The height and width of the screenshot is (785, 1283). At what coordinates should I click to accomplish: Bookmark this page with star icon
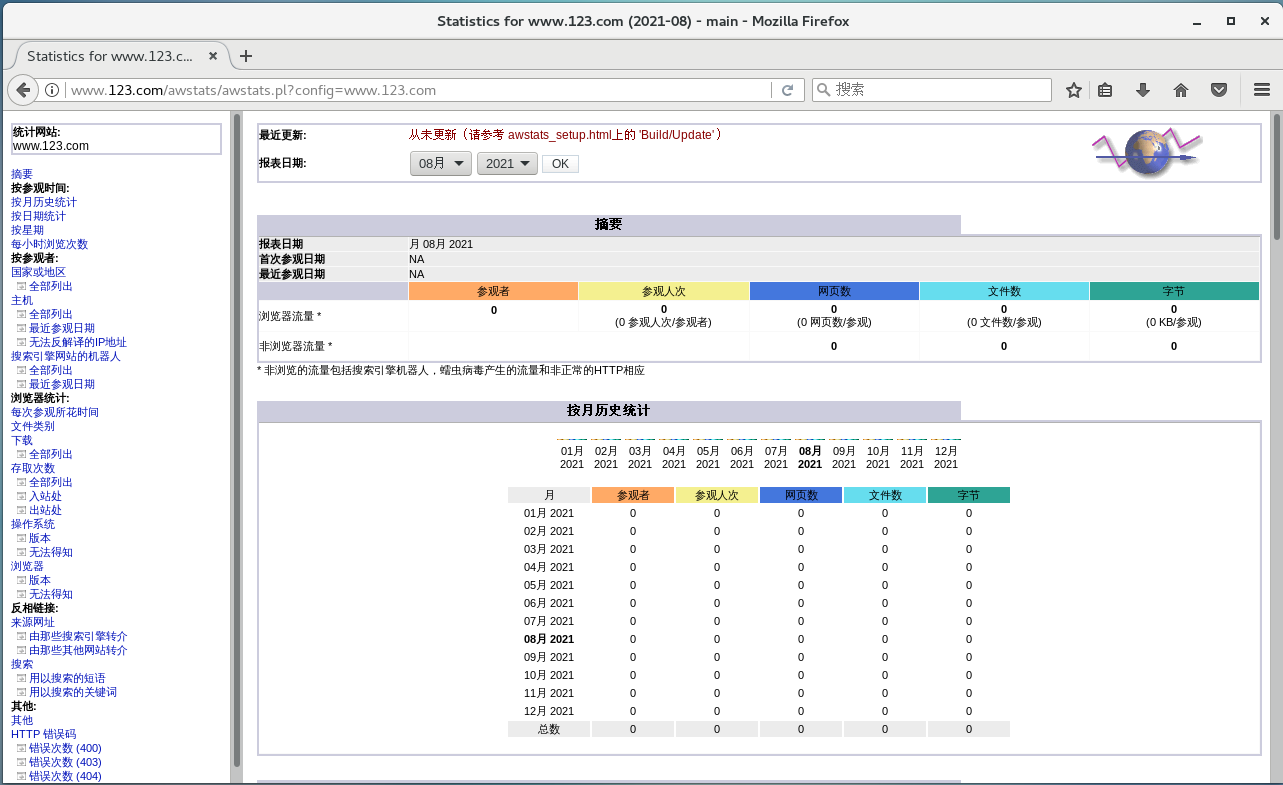(1074, 90)
